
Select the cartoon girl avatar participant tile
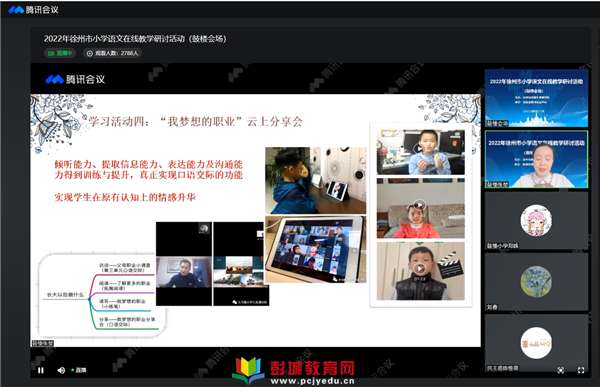(536, 220)
